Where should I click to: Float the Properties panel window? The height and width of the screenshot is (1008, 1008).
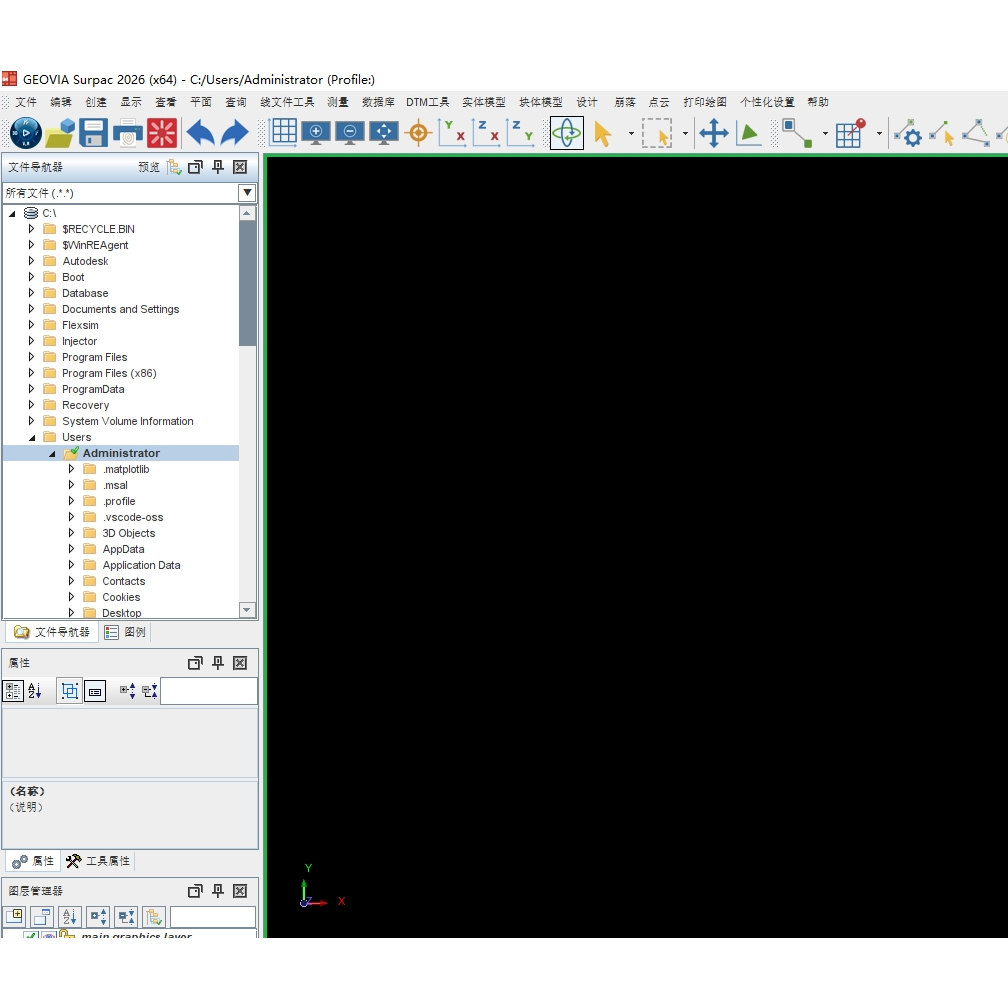[195, 663]
